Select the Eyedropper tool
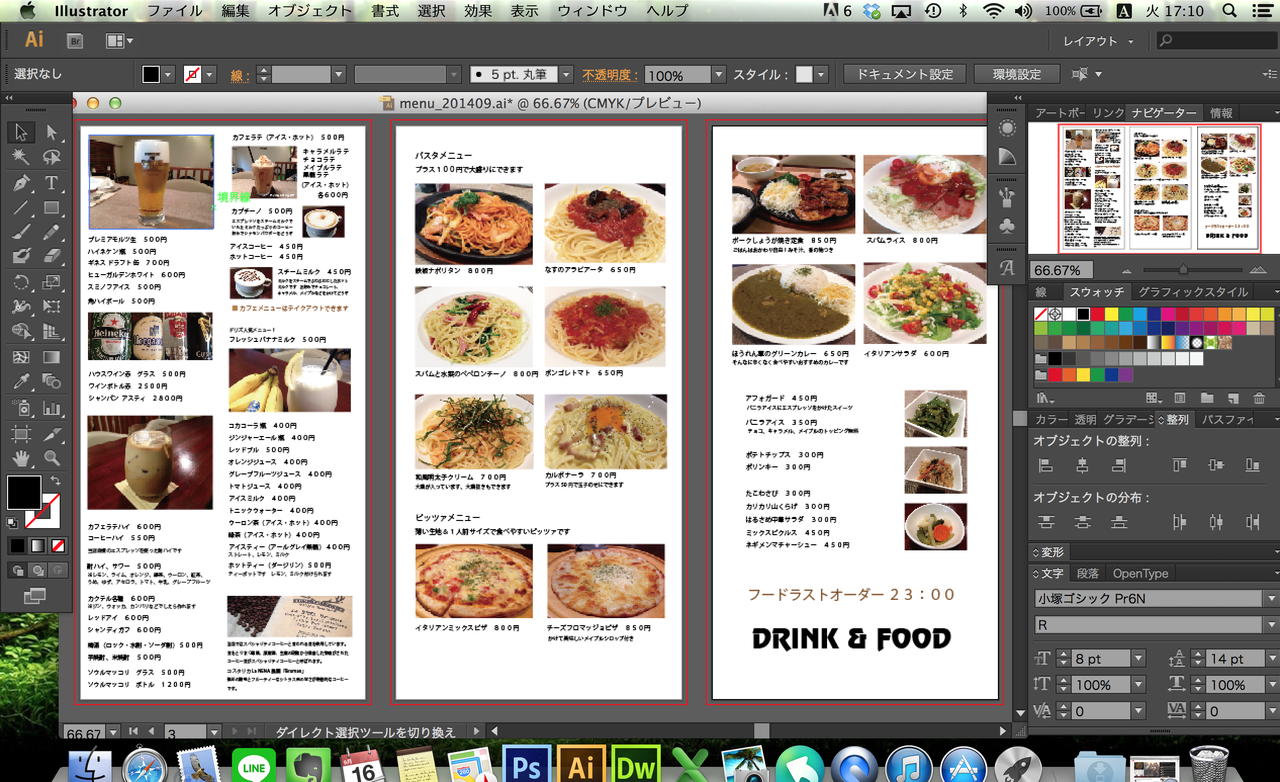1280x782 pixels. click(x=21, y=382)
